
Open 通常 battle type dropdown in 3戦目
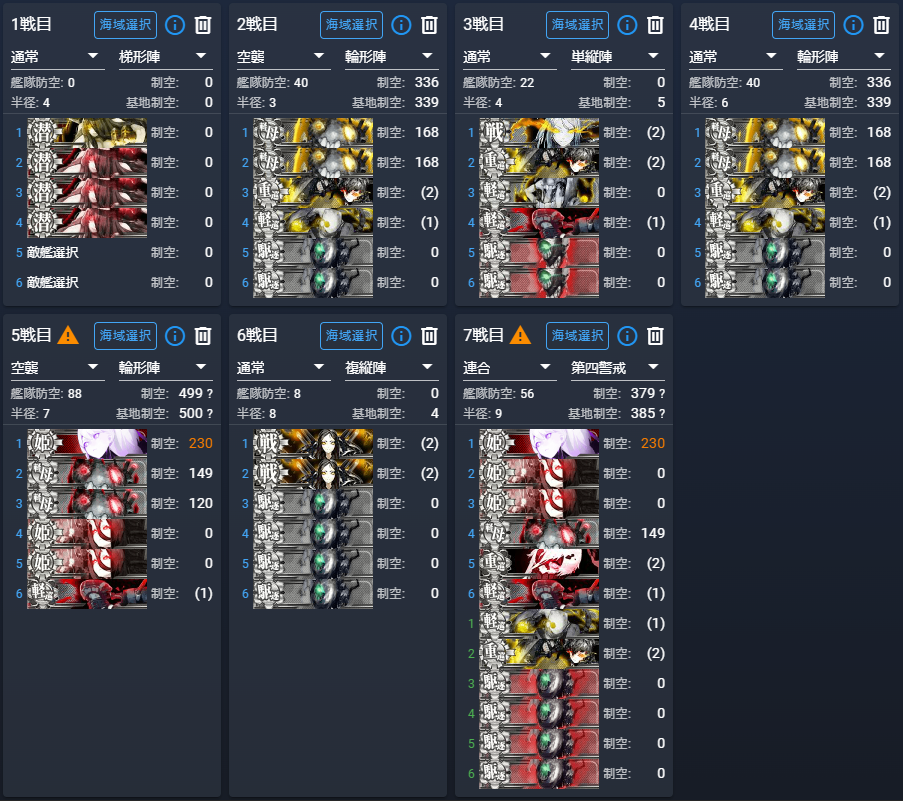pos(510,57)
